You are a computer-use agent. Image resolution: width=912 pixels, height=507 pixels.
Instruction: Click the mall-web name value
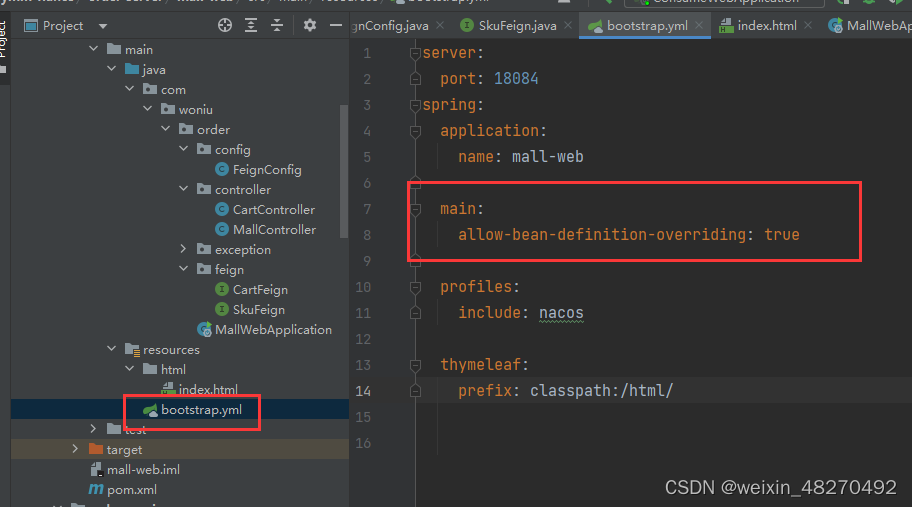point(547,156)
